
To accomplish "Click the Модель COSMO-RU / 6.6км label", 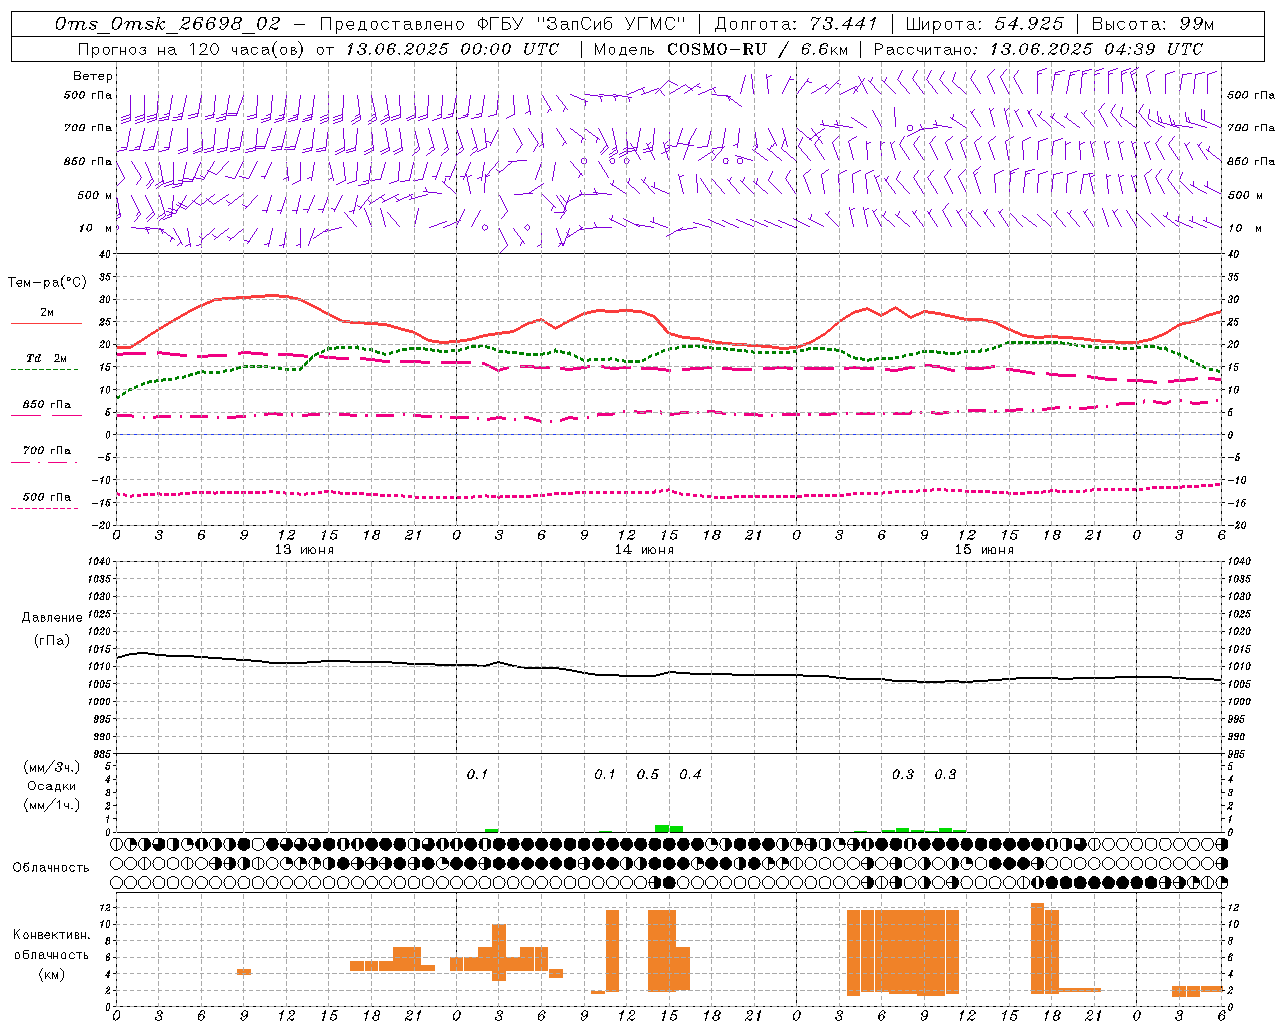I will (x=723, y=49).
